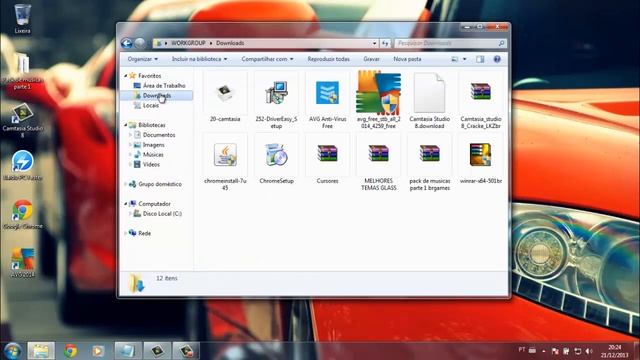The height and width of the screenshot is (360, 640).
Task: Select the ChromeSetup installer icon
Action: tap(276, 155)
